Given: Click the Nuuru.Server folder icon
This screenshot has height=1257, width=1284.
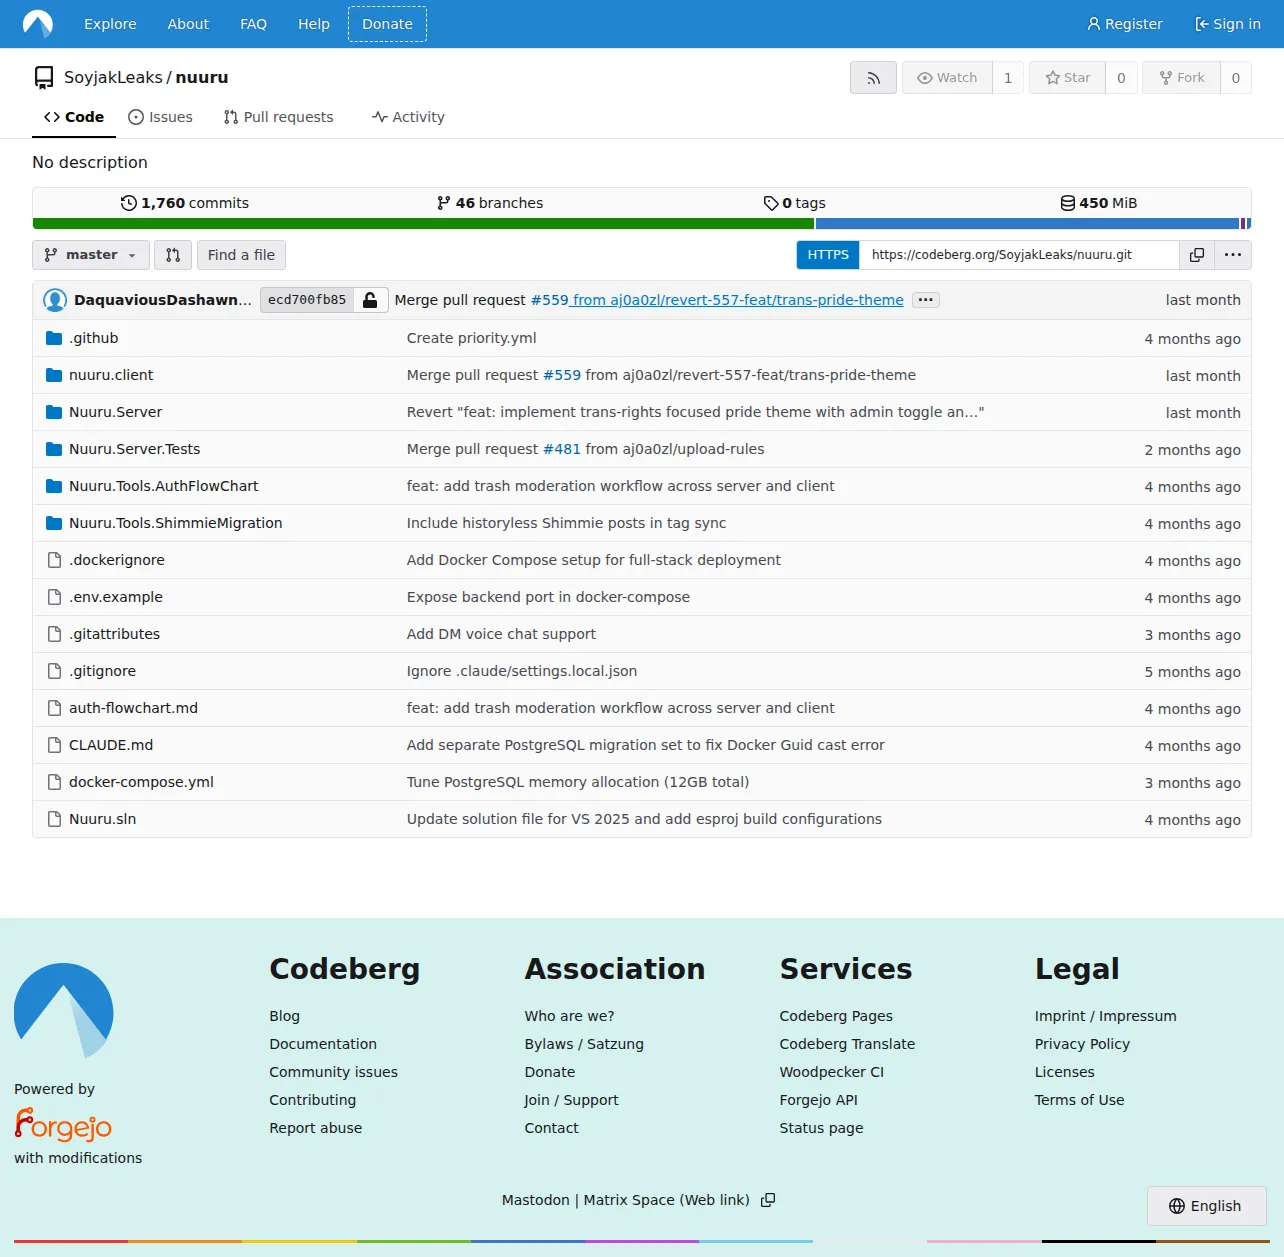Looking at the screenshot, I should click(54, 412).
